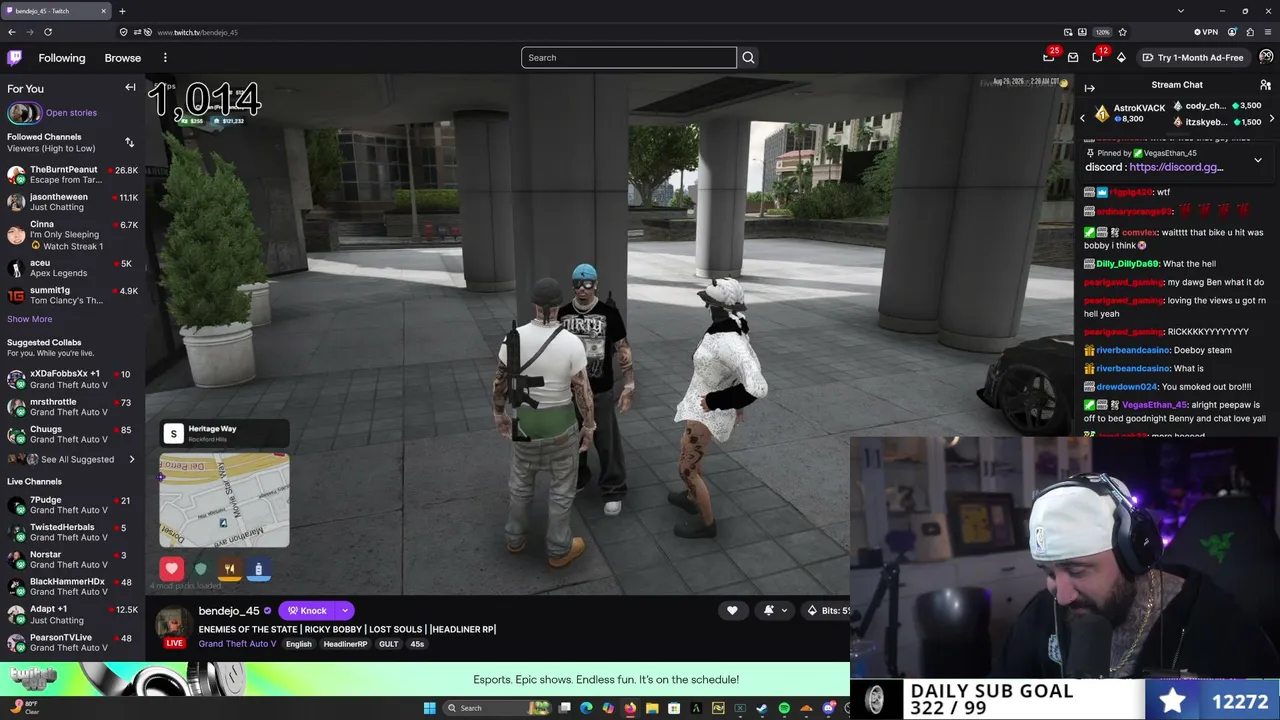
Task: Show more followed channels
Action: click(30, 319)
